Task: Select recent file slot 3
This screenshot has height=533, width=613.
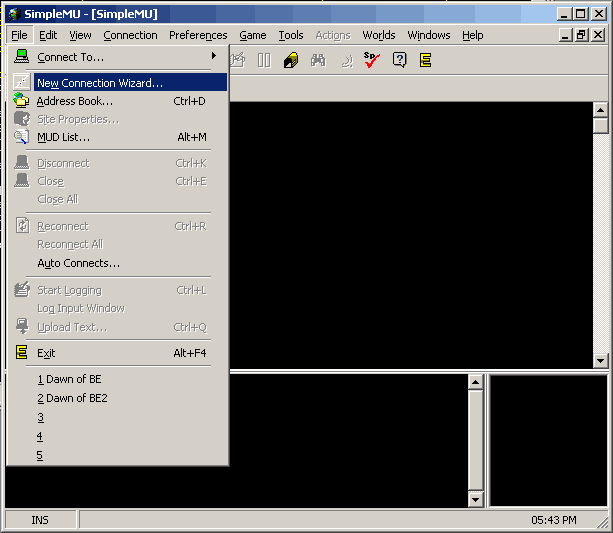Action: tap(117, 417)
